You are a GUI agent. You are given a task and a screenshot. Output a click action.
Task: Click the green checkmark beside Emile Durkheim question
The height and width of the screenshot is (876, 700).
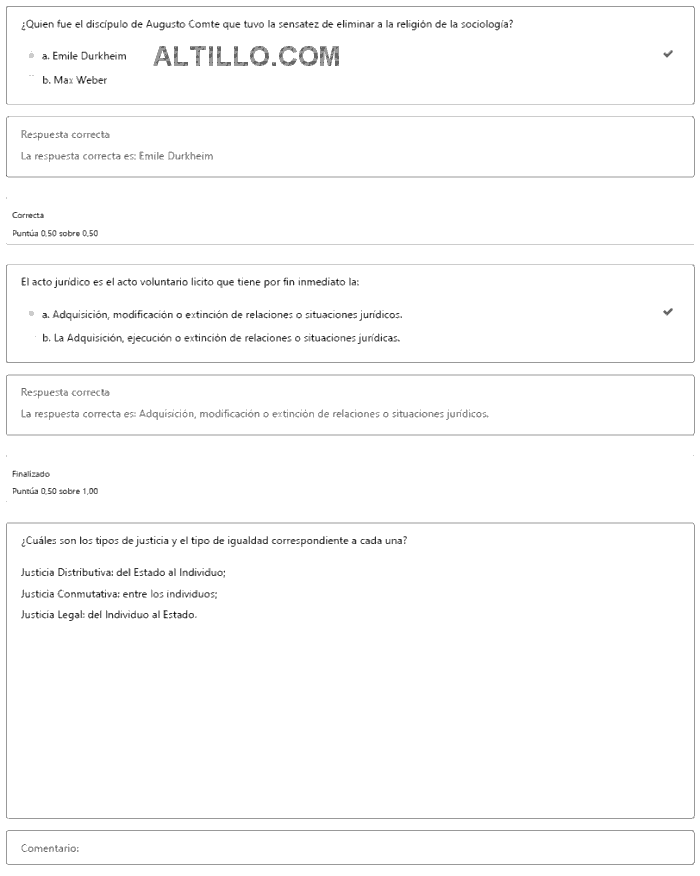click(x=668, y=54)
